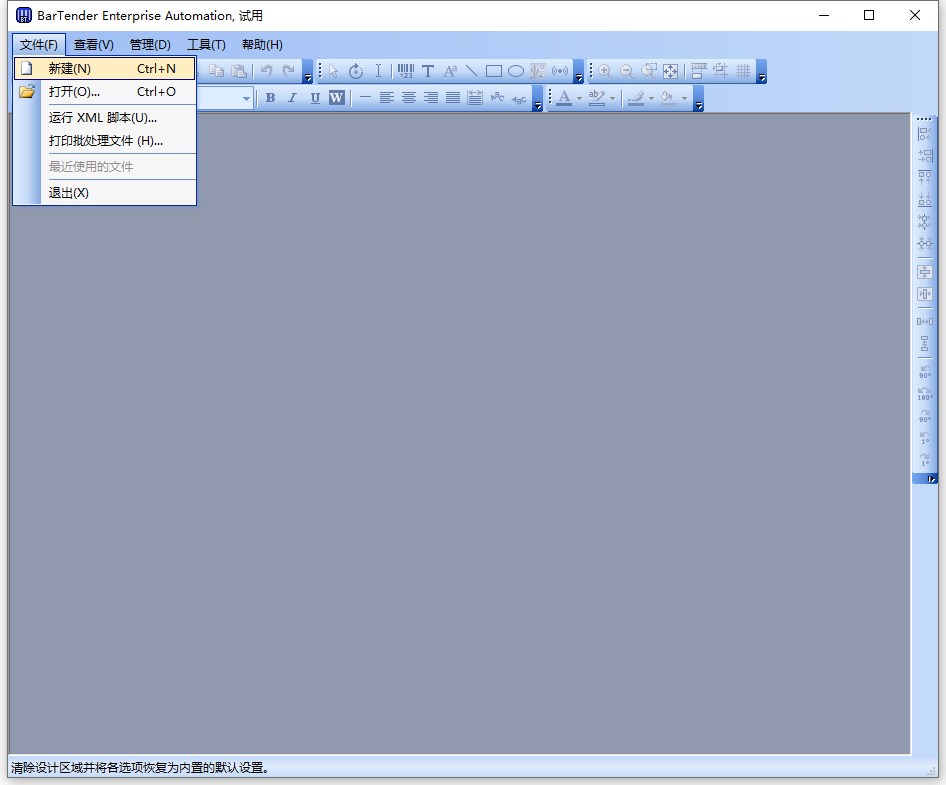946x785 pixels.
Task: Click the font color A swatch
Action: click(564, 98)
